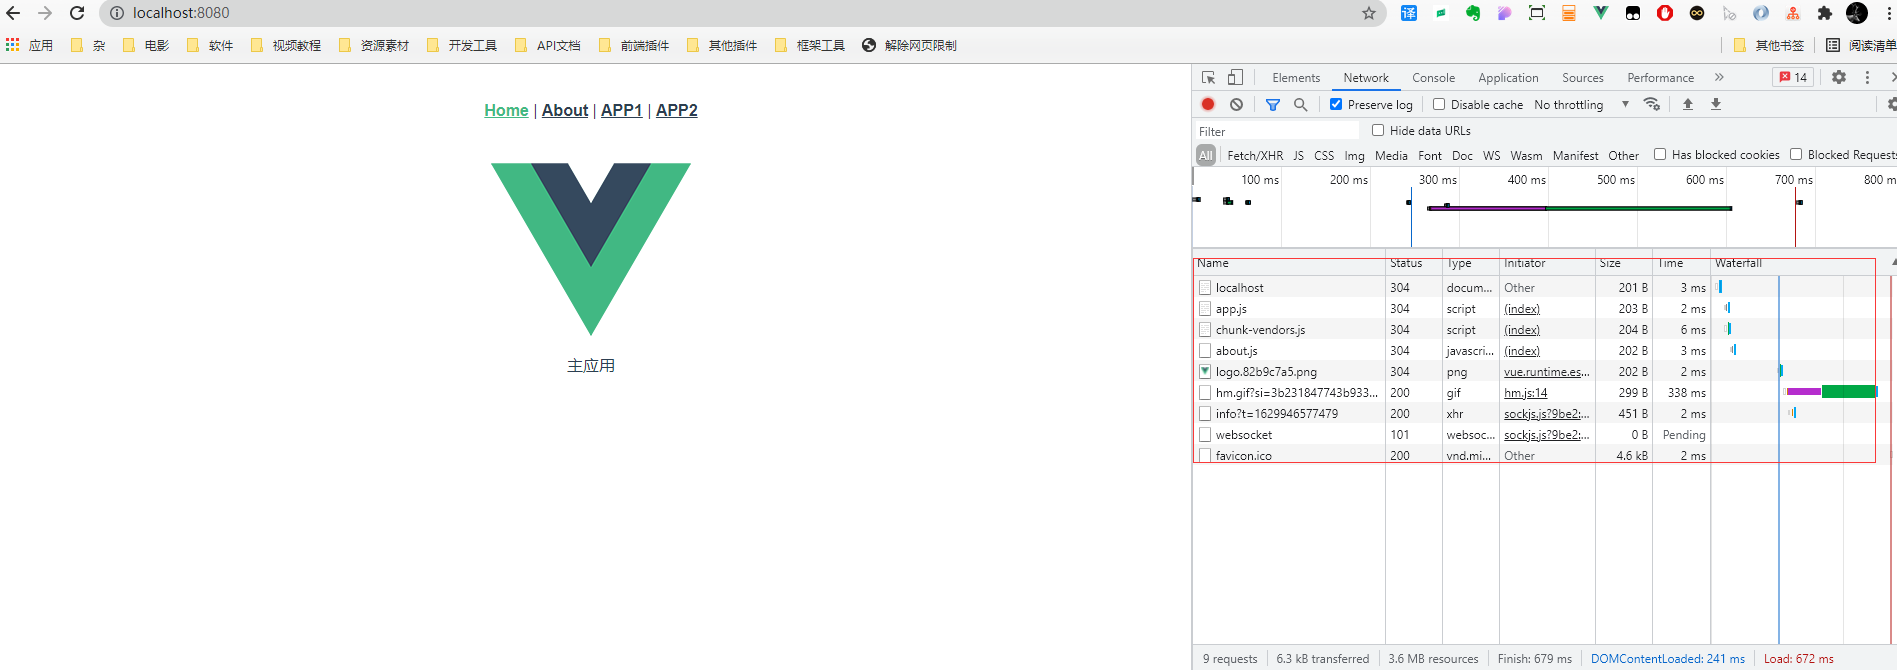
Task: Open network search magnifier
Action: 1301,104
